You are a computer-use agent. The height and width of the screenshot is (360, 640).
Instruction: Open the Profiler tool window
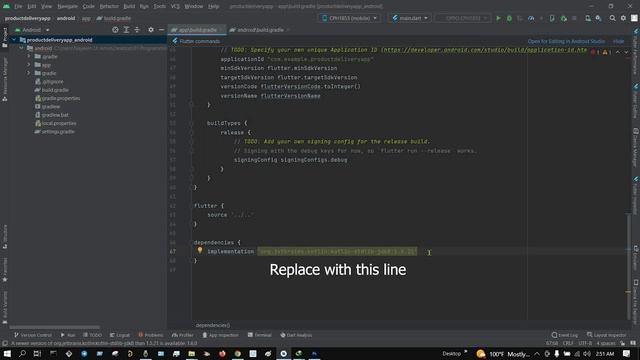tap(182, 335)
